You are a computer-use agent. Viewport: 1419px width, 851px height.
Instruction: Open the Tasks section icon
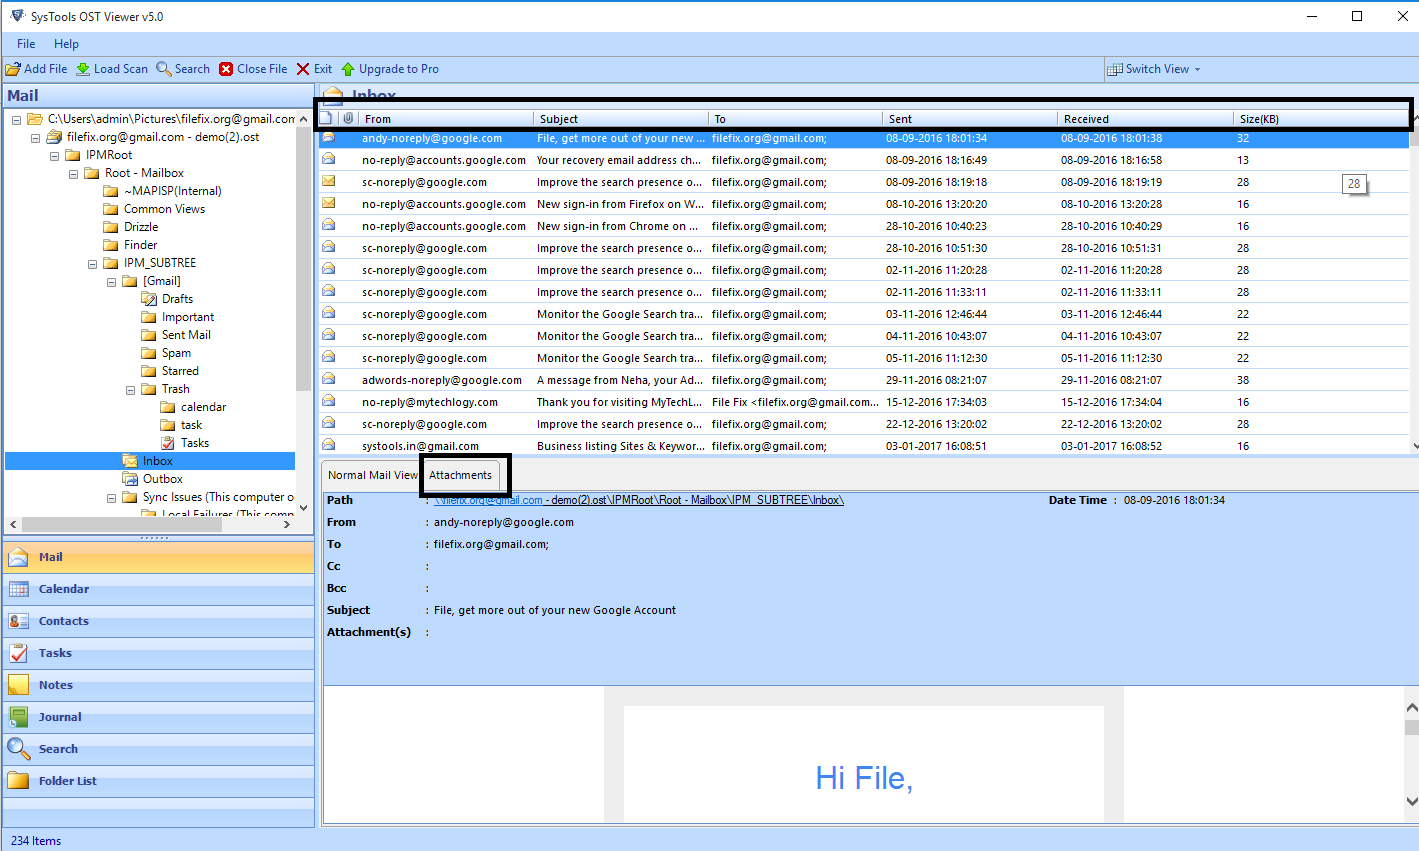click(18, 653)
